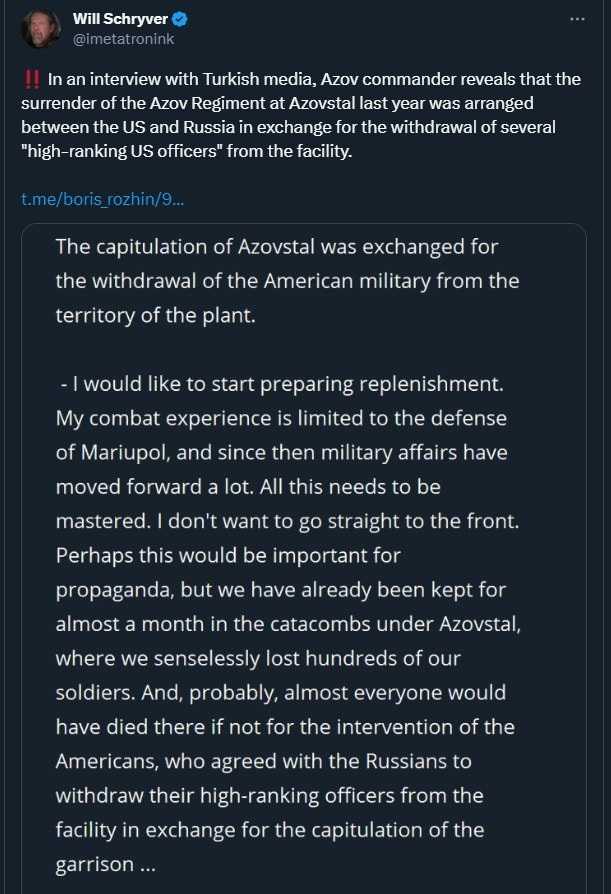Click the line starting "Perhaps this would be important"
The height and width of the screenshot is (894, 611).
coord(228,554)
